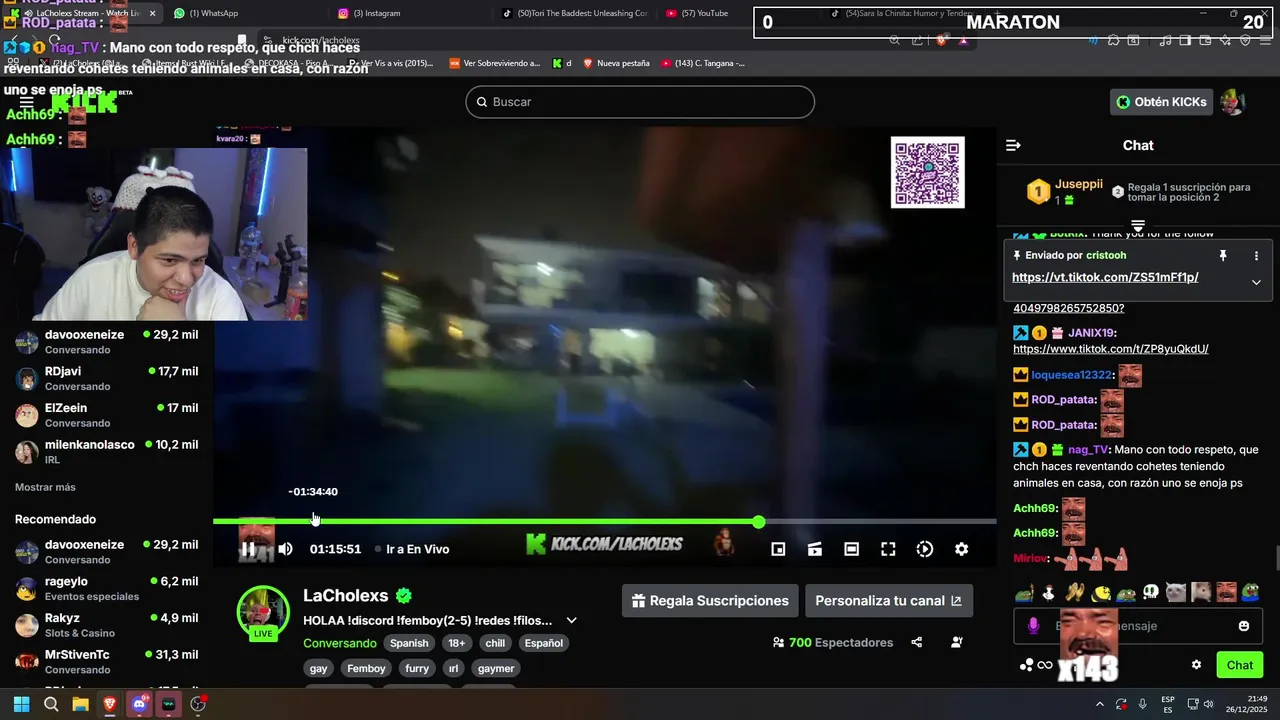The image size is (1280, 720).
Task: Open Brave browser taskbar icon
Action: pos(110,704)
